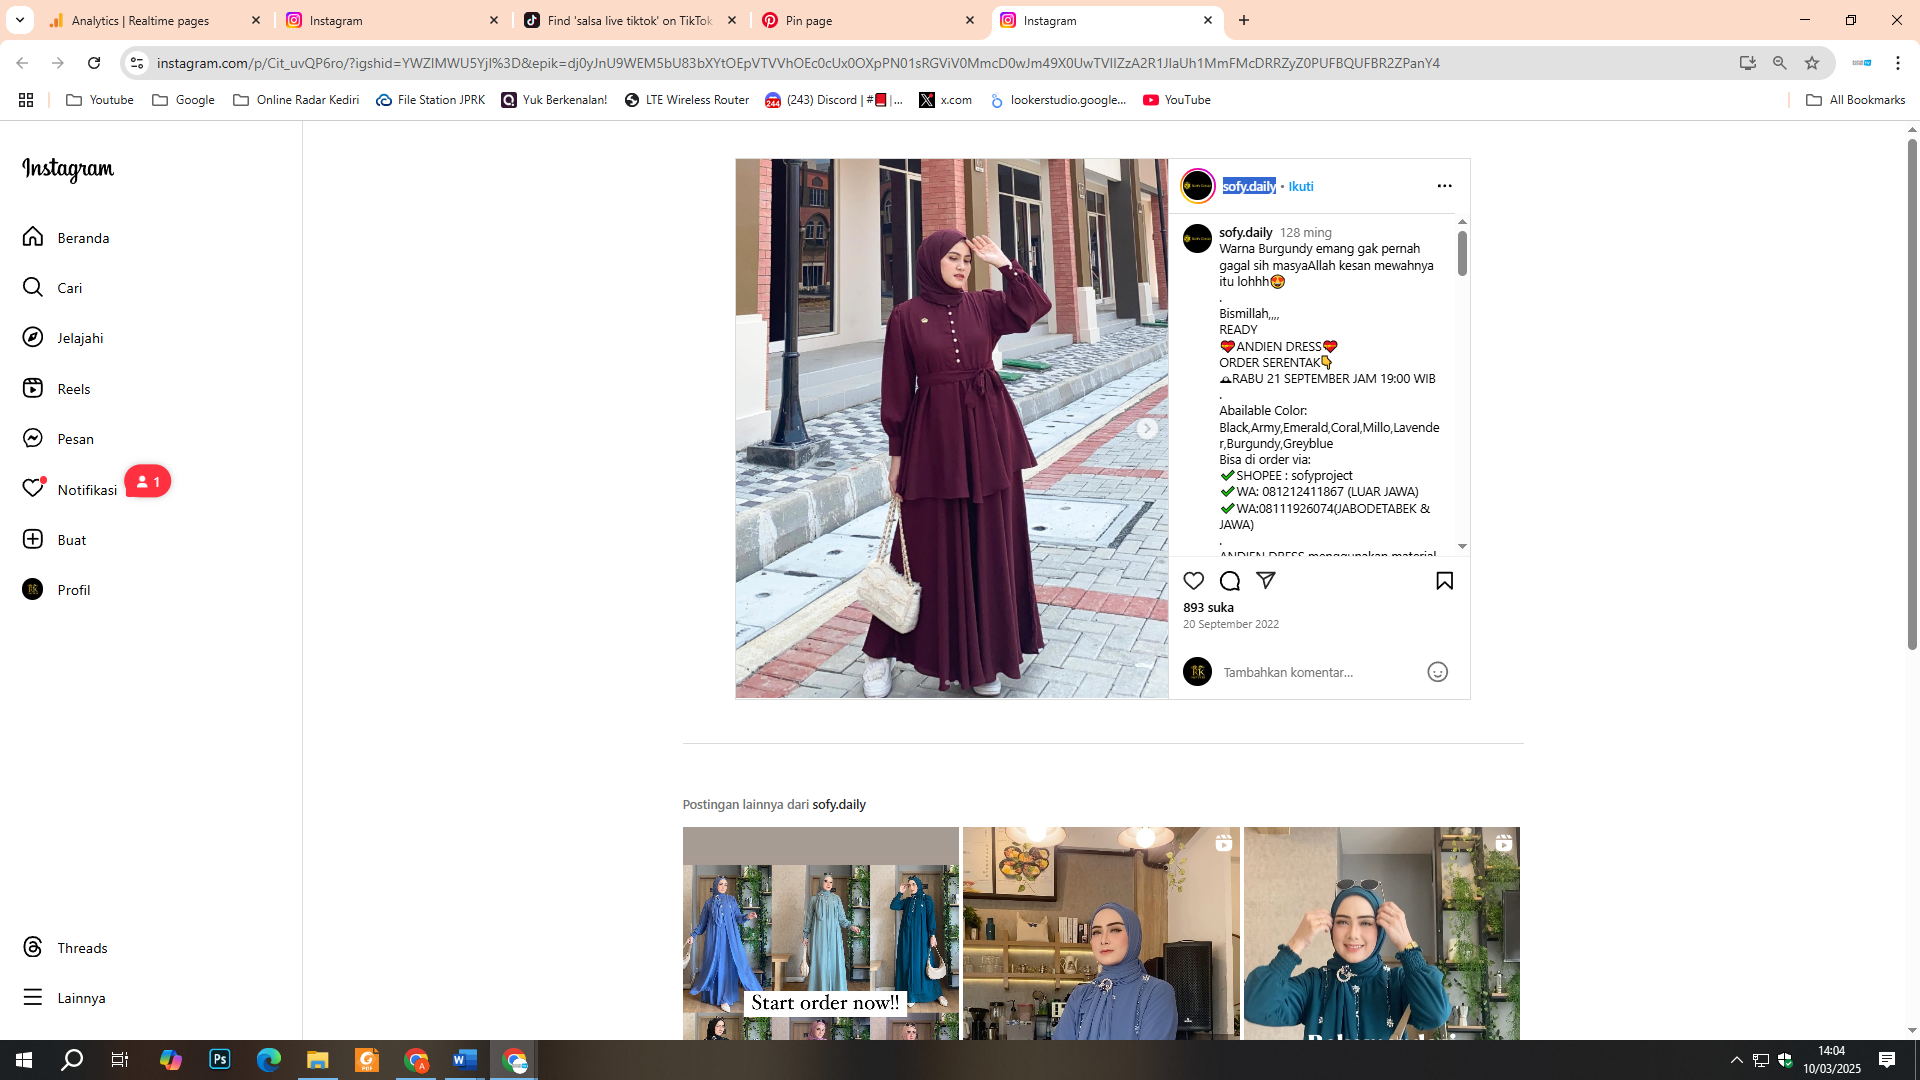This screenshot has width=1920, height=1080.
Task: Open Pesan messages
Action: [x=58, y=439]
